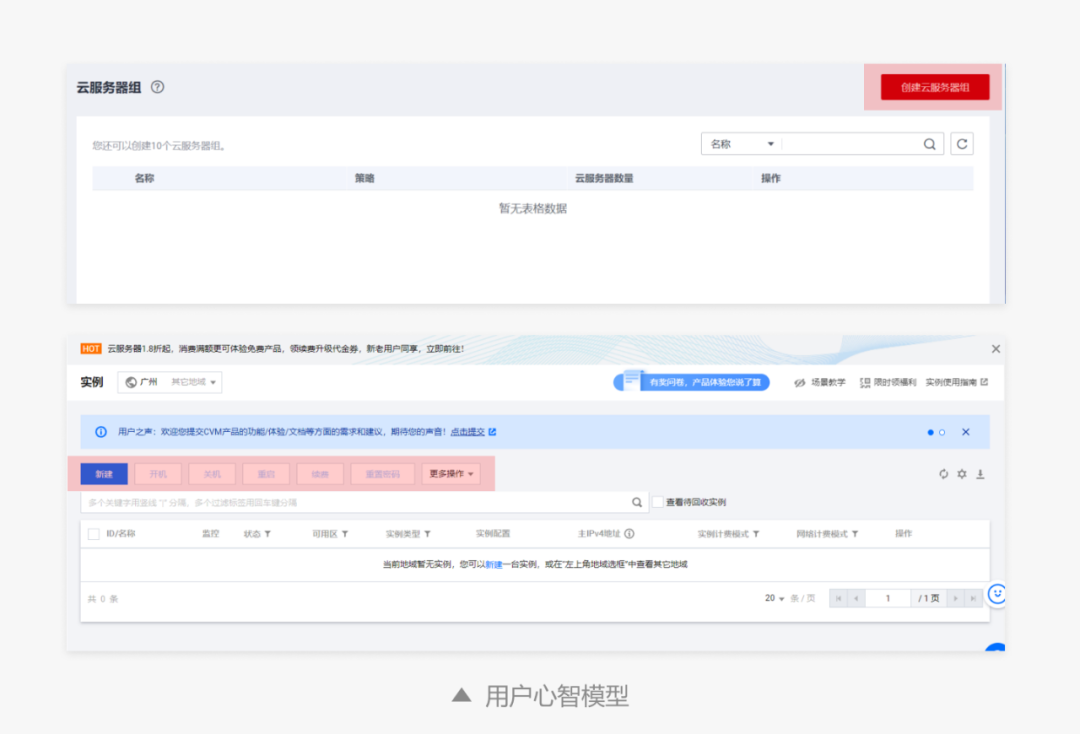Go to next page of instances
This screenshot has width=1080, height=734.
[x=955, y=598]
